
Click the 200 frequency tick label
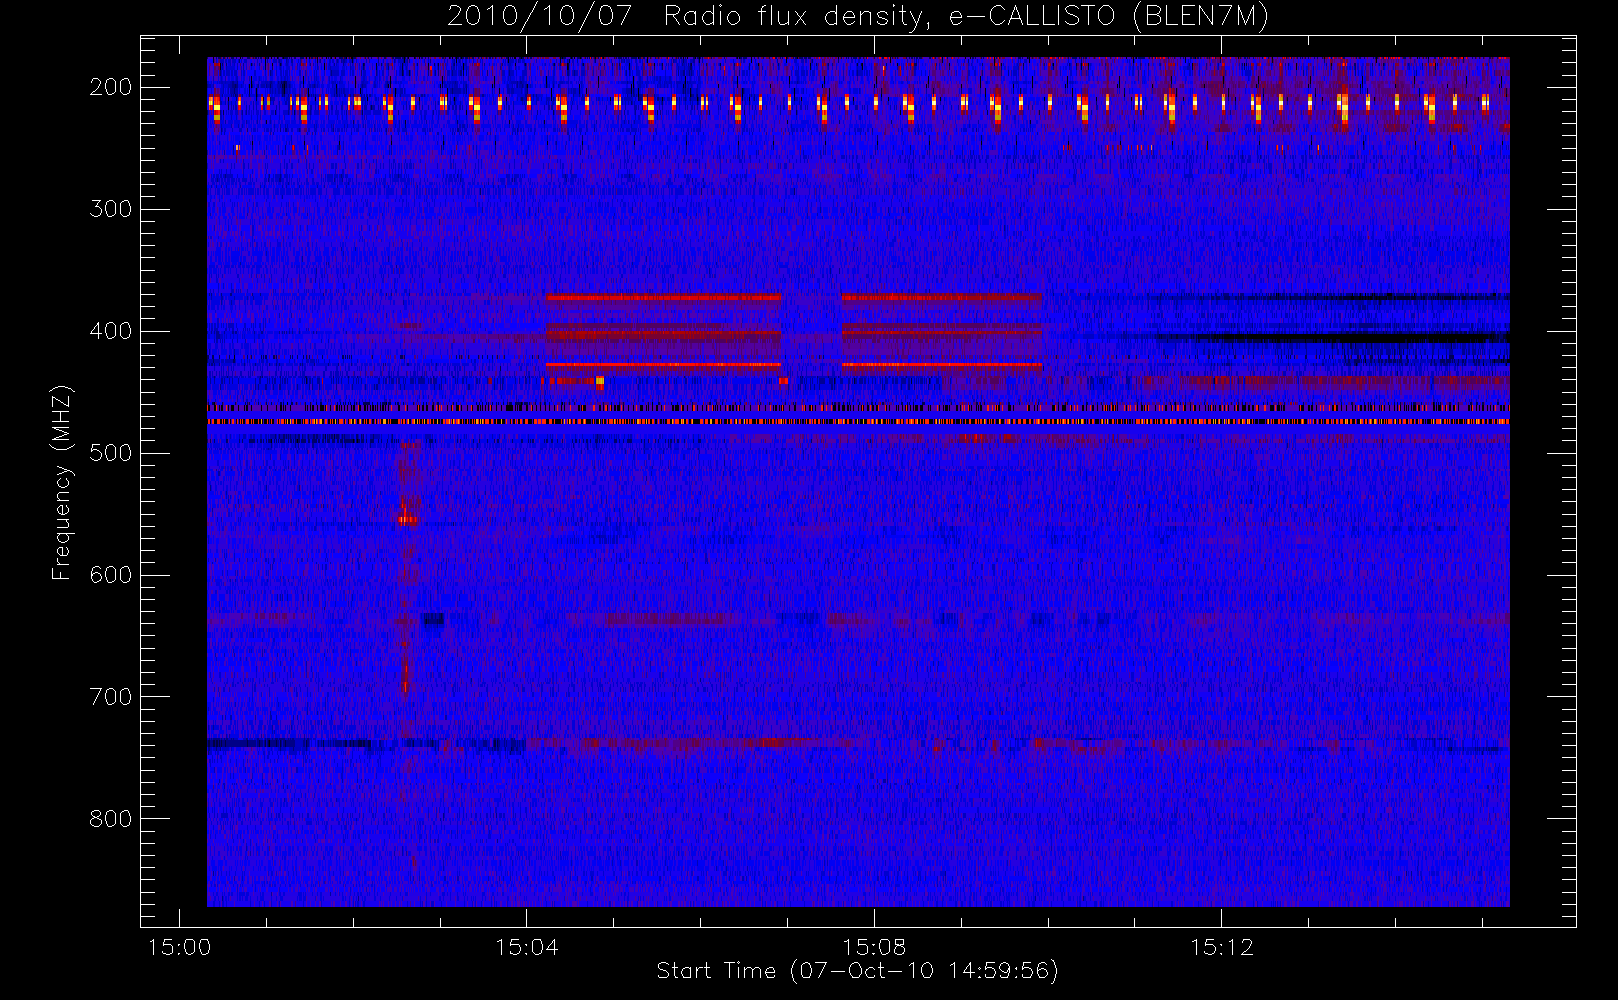click(x=111, y=87)
